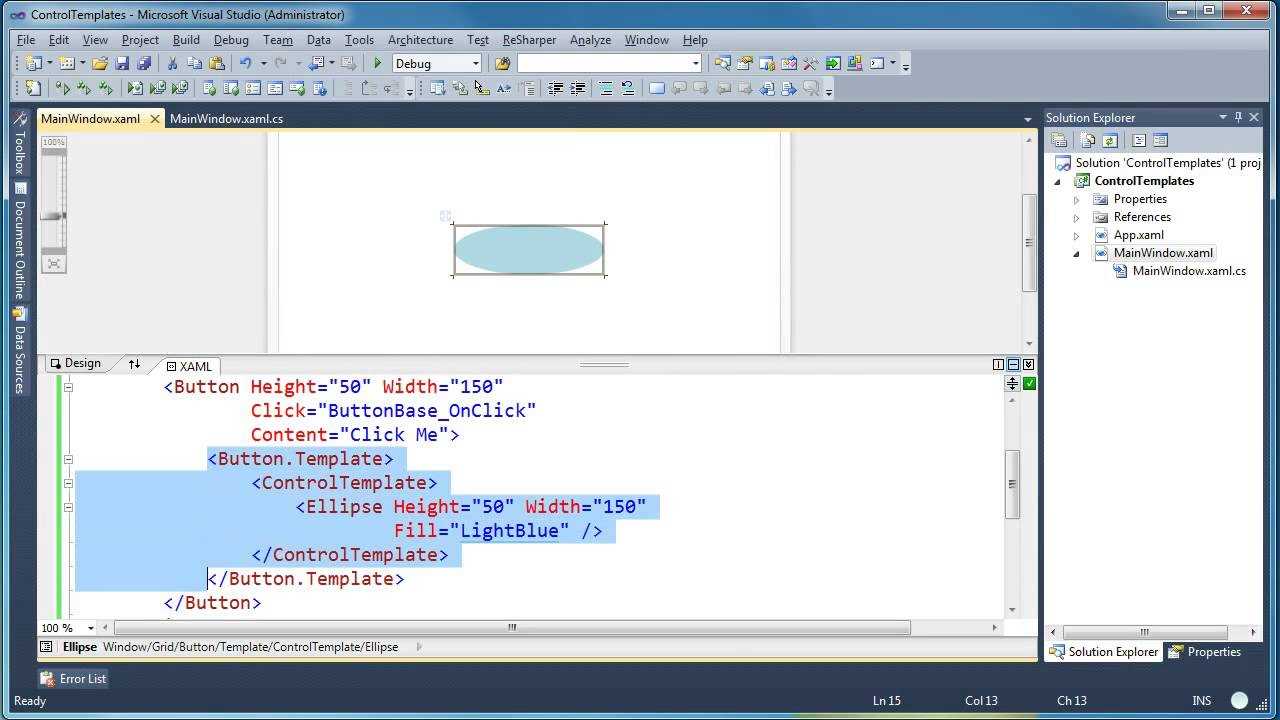1280x720 pixels.
Task: Click the XAML editor vertical scrollbar
Action: point(1013,485)
